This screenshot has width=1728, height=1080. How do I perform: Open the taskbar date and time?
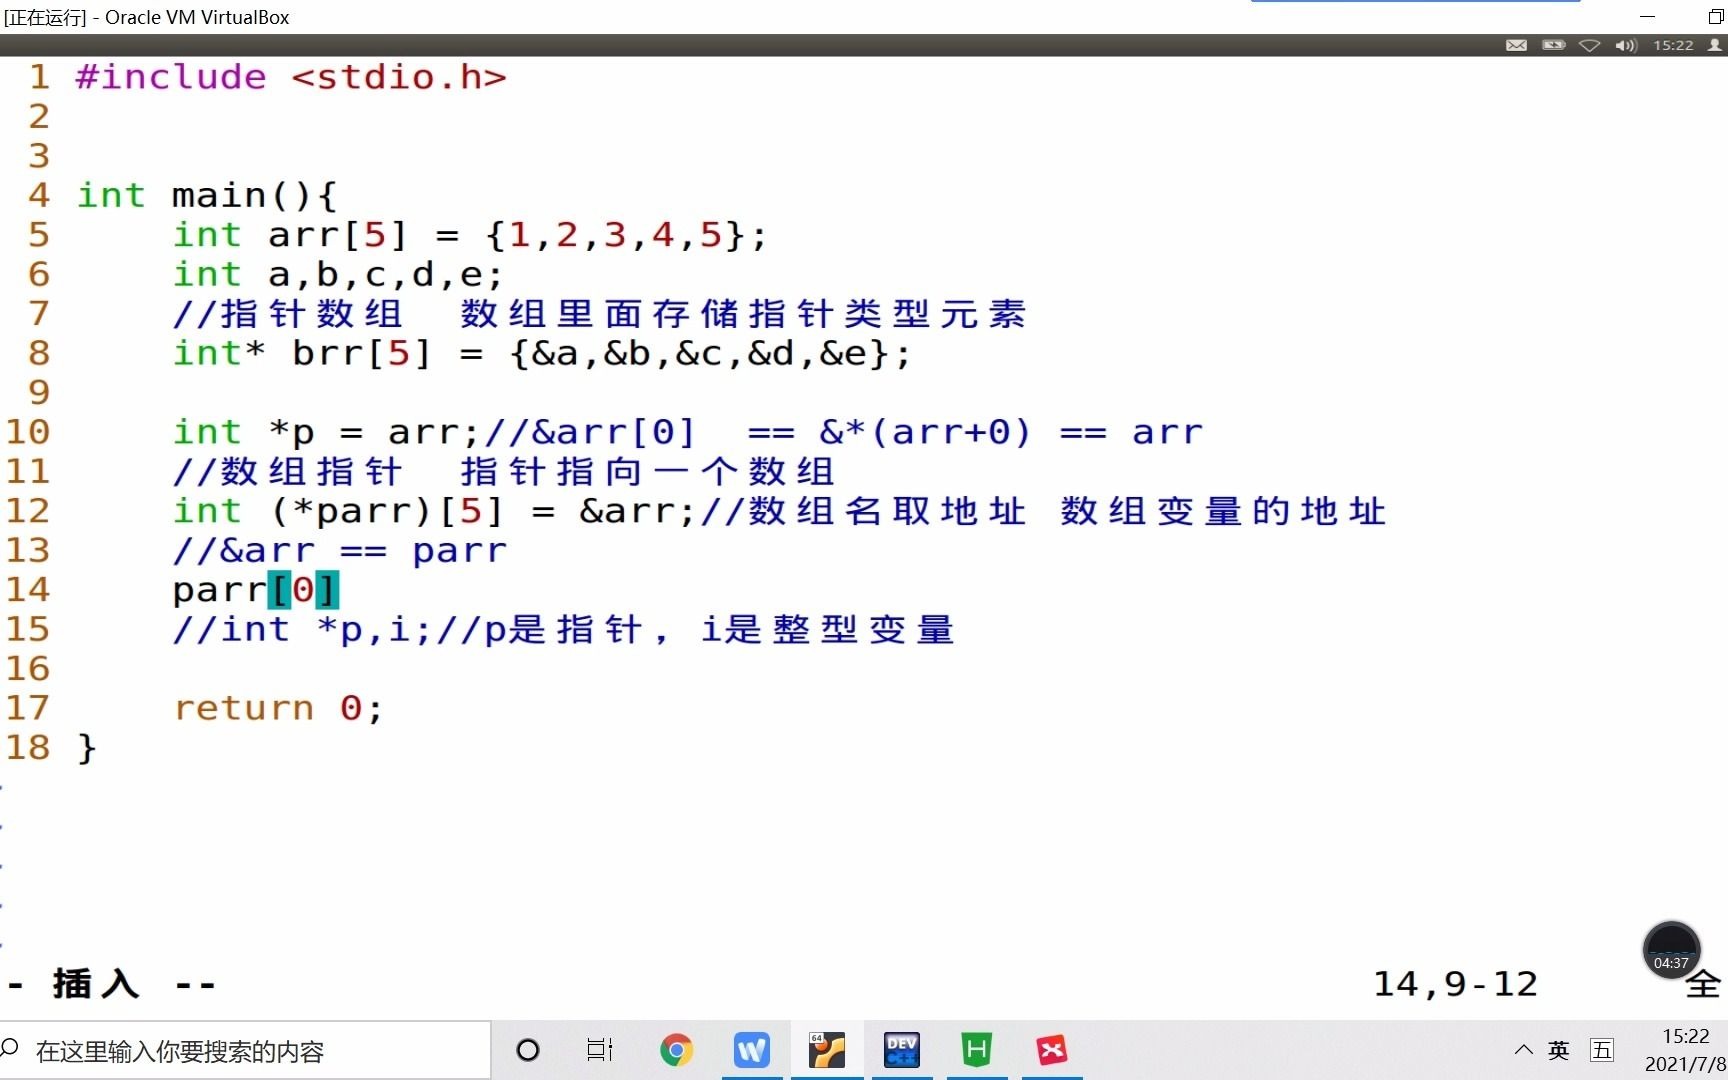[x=1685, y=1050]
